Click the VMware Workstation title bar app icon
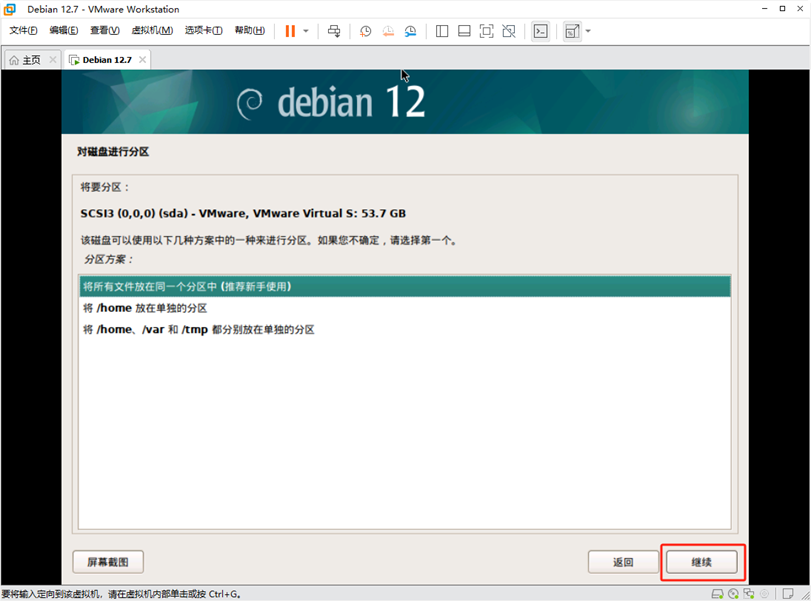The image size is (811, 601). coord(10,9)
